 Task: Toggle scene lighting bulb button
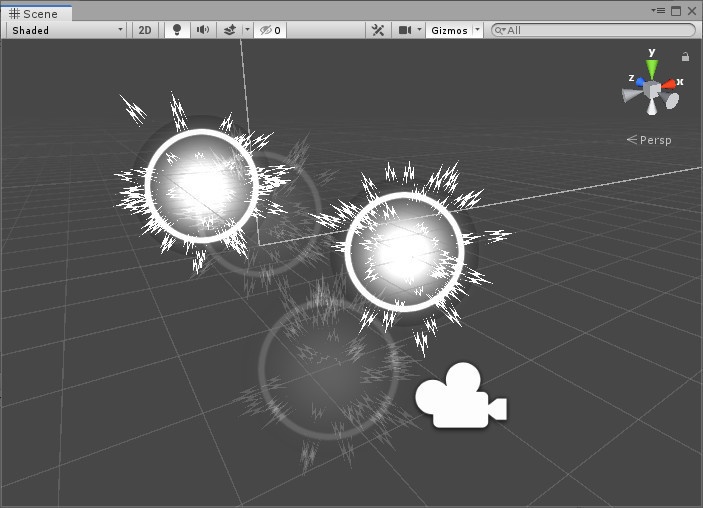177,30
